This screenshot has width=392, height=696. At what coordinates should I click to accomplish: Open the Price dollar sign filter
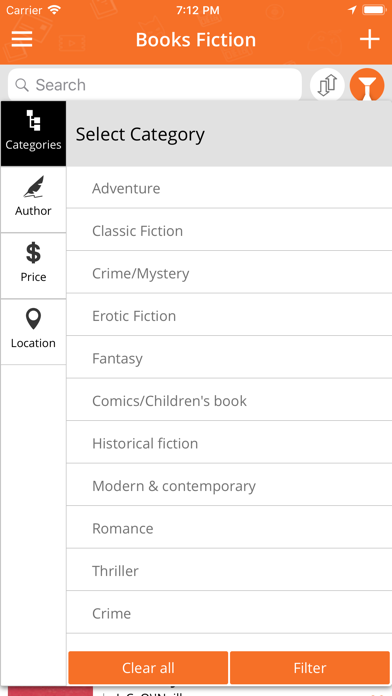(33, 265)
